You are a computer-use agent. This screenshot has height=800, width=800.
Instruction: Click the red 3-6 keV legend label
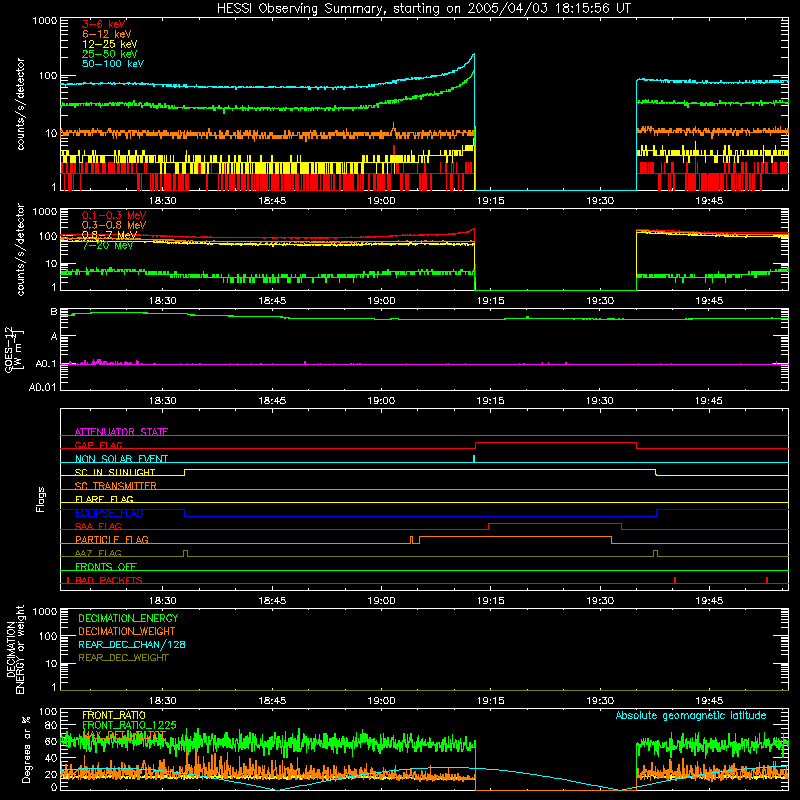(x=103, y=24)
